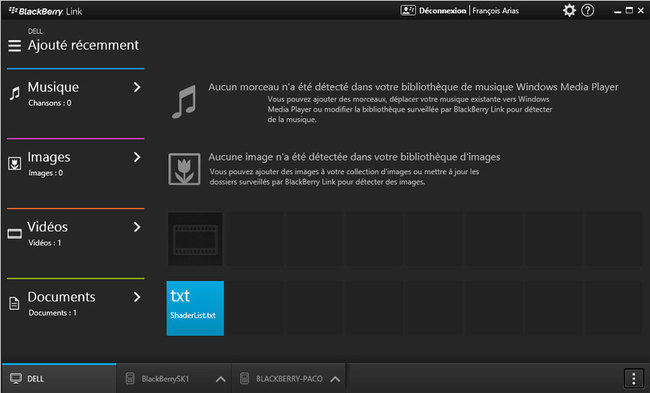
Task: Click the small DELL label above the heading
Action: coord(35,31)
